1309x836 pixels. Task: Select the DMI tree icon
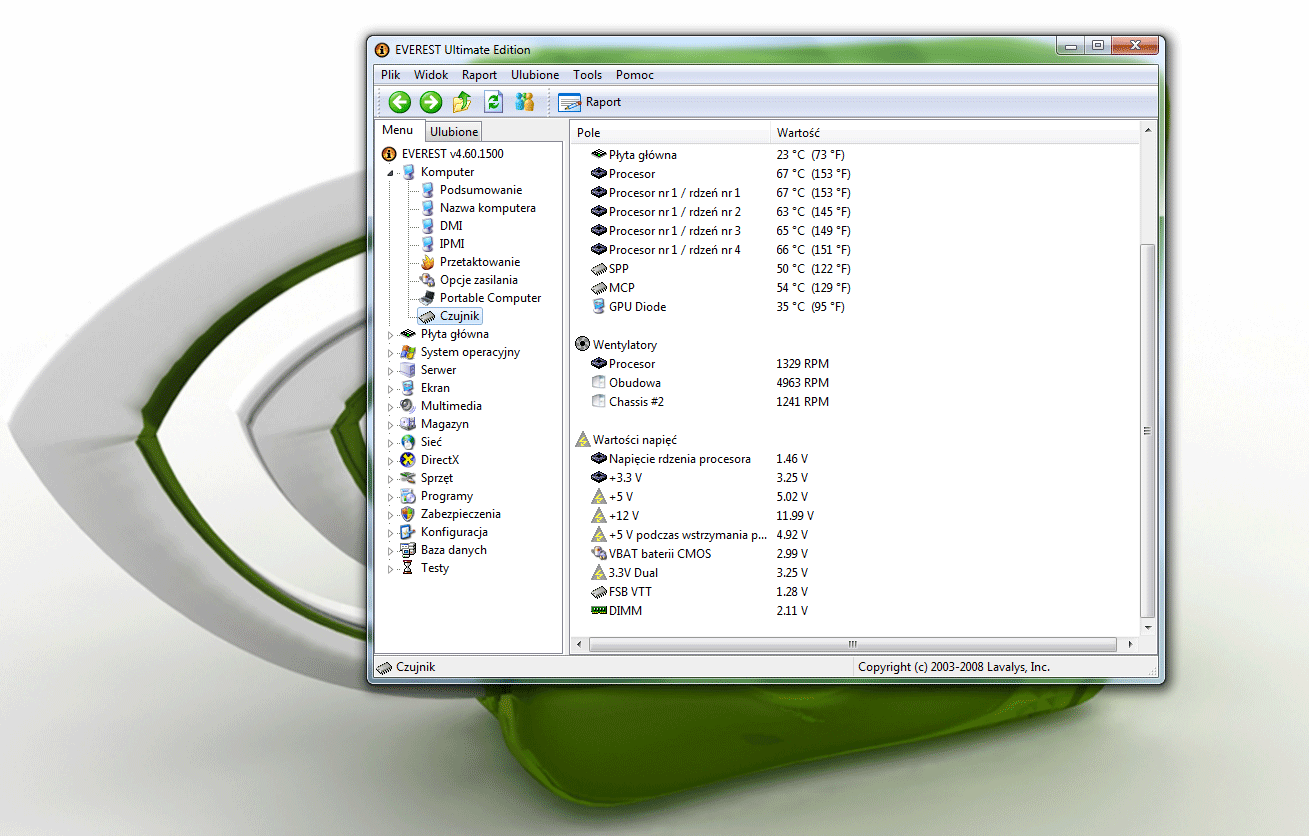click(x=427, y=226)
